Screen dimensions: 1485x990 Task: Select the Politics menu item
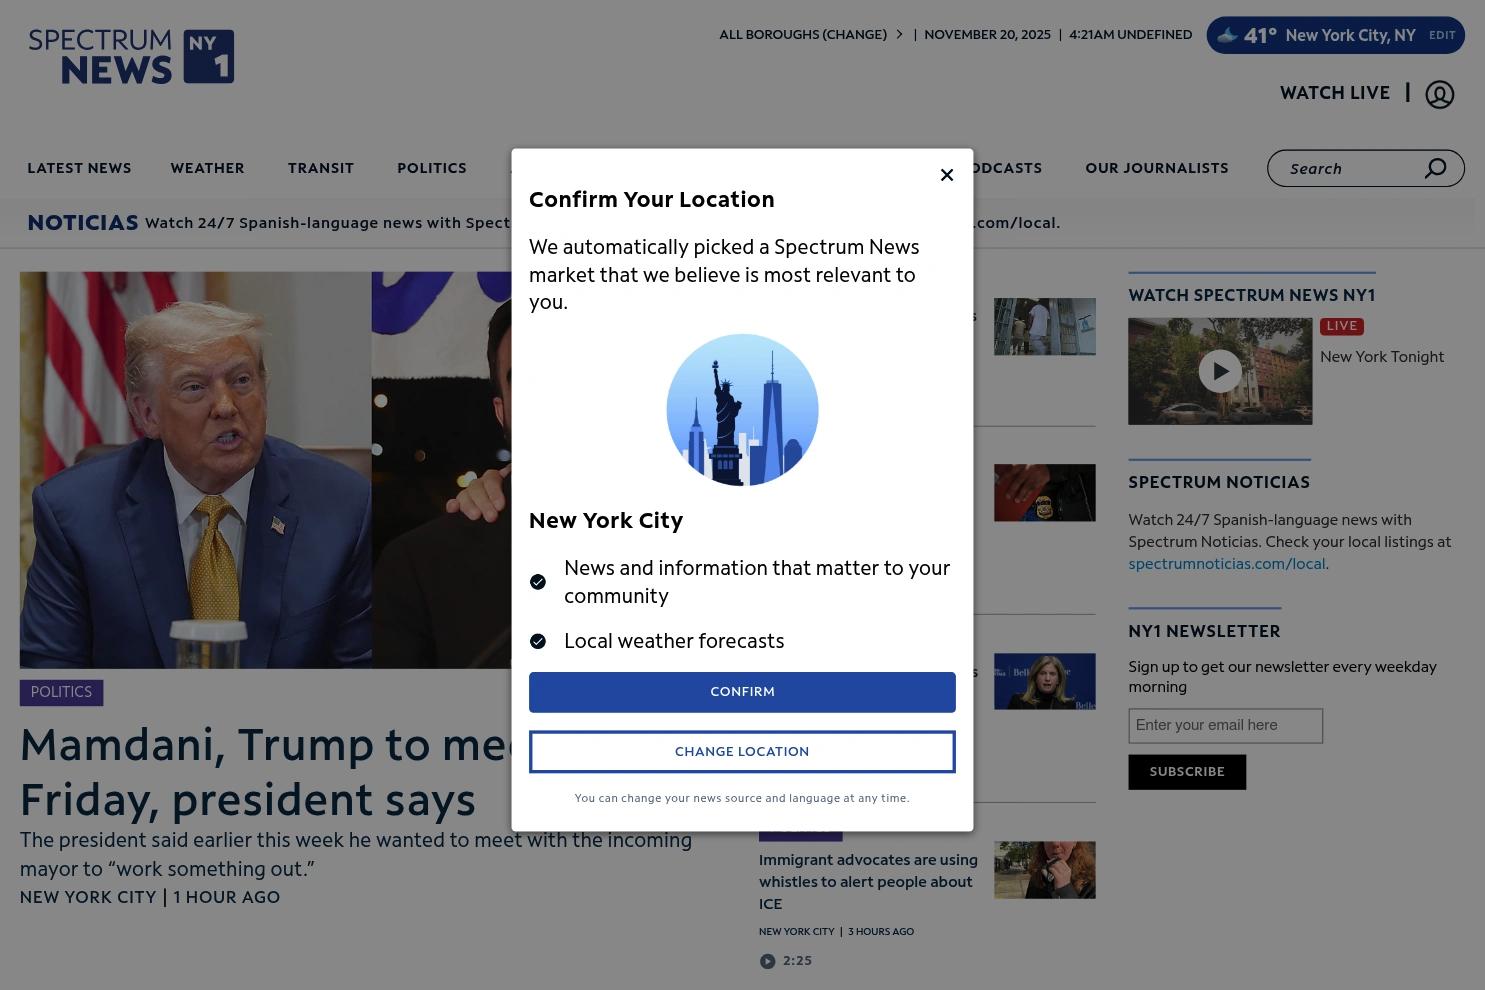click(432, 168)
